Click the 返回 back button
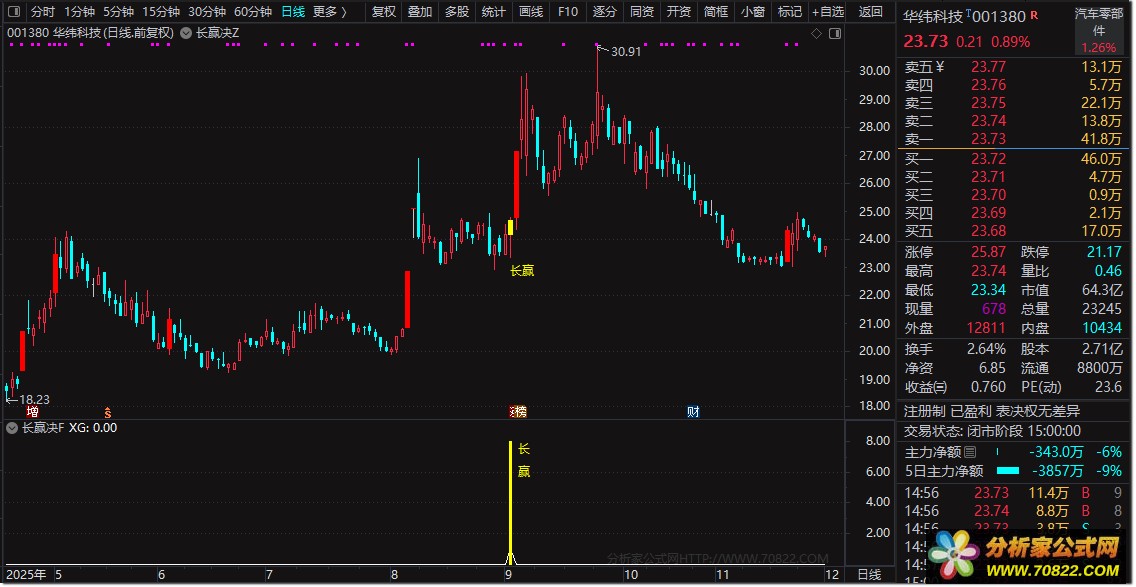1136x587 pixels. (x=871, y=12)
